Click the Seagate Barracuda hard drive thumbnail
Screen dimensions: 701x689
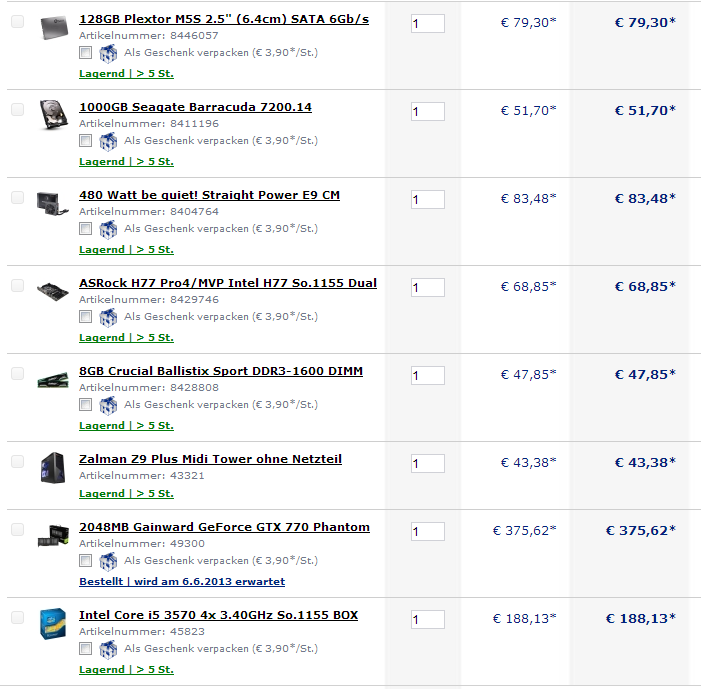[x=54, y=115]
